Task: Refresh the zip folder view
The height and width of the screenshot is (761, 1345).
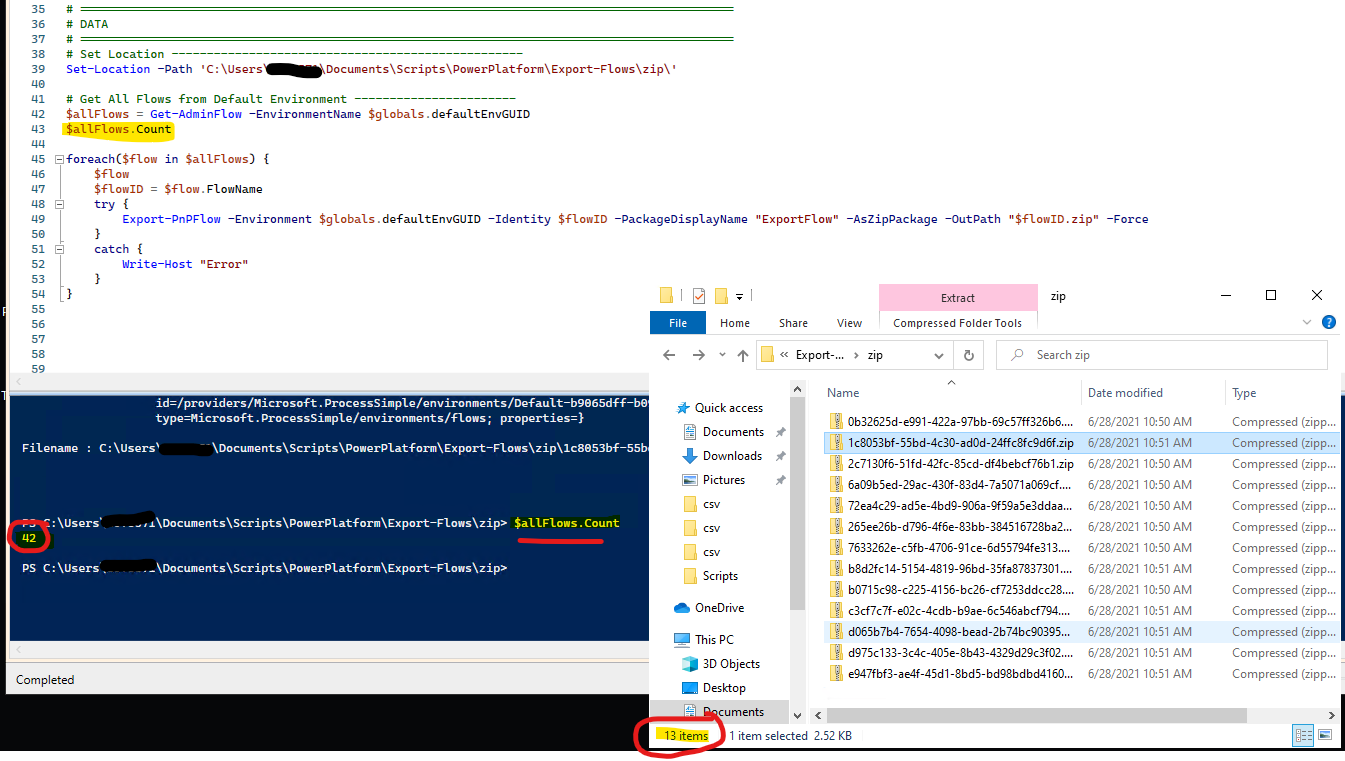Action: click(969, 354)
